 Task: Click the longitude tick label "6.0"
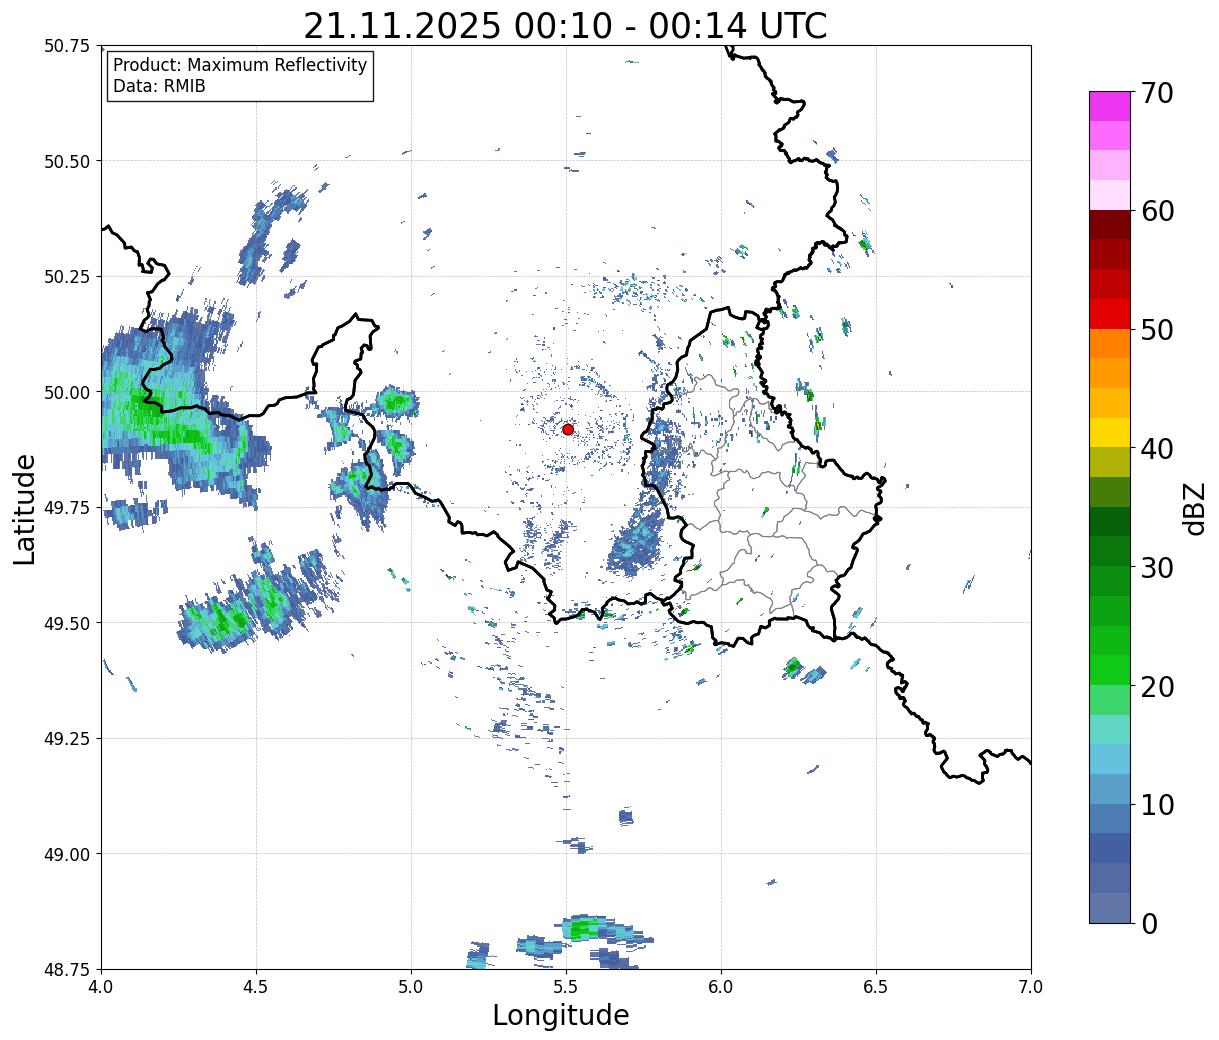tap(721, 987)
